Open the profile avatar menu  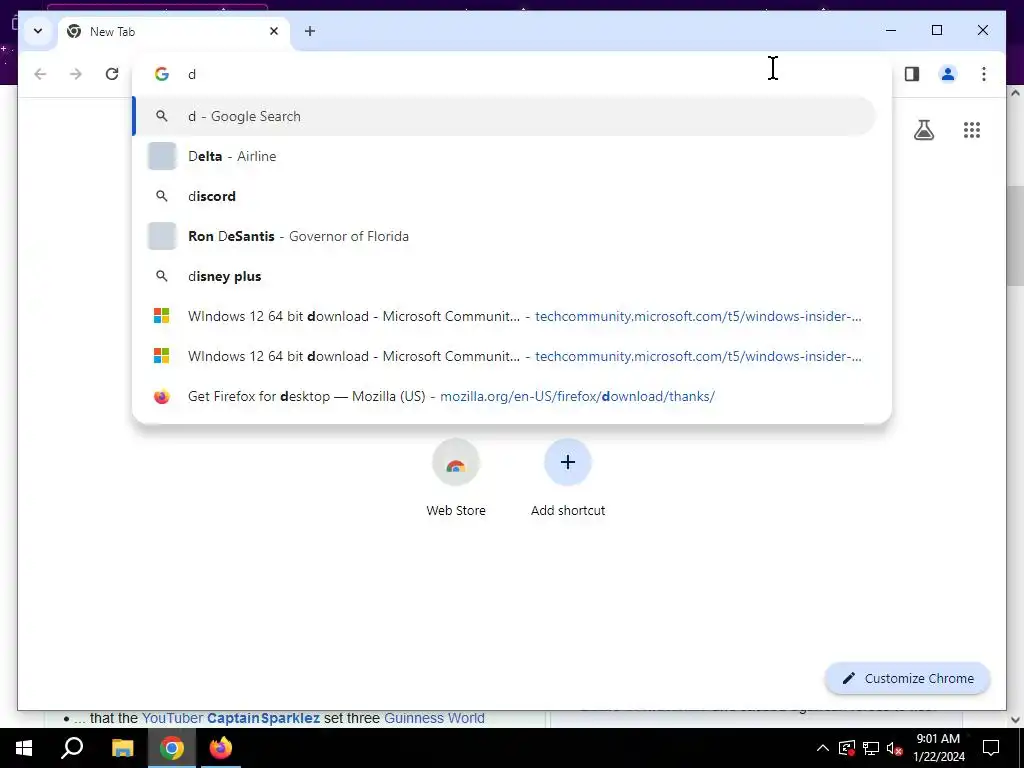[x=948, y=74]
